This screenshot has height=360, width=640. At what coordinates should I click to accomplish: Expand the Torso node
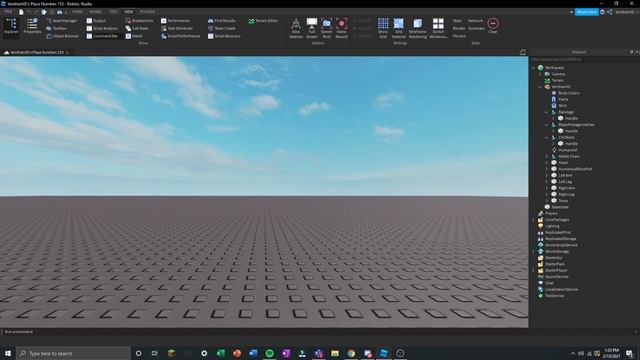pos(547,200)
